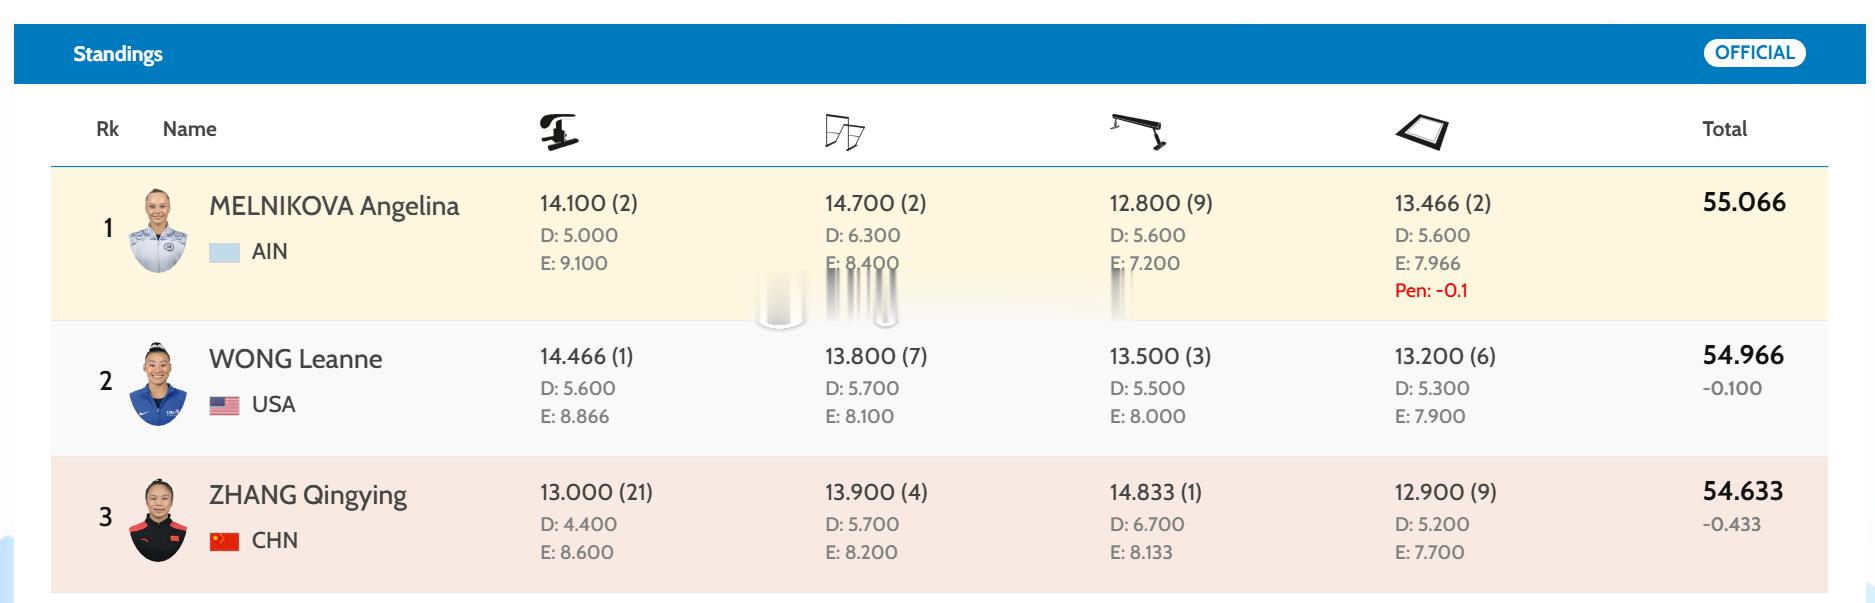Click the Name column header

point(189,129)
